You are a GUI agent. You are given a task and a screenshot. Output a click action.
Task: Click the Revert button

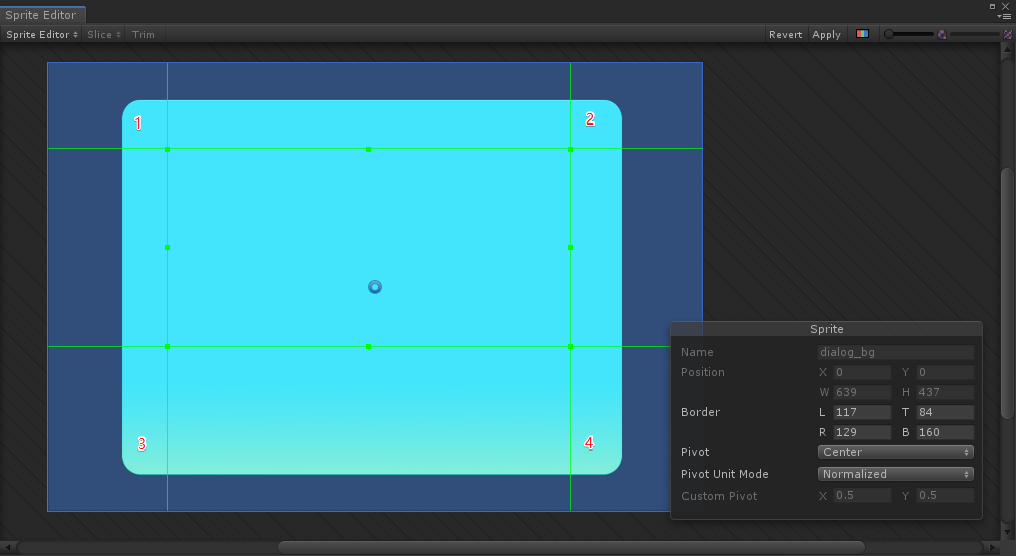(785, 34)
